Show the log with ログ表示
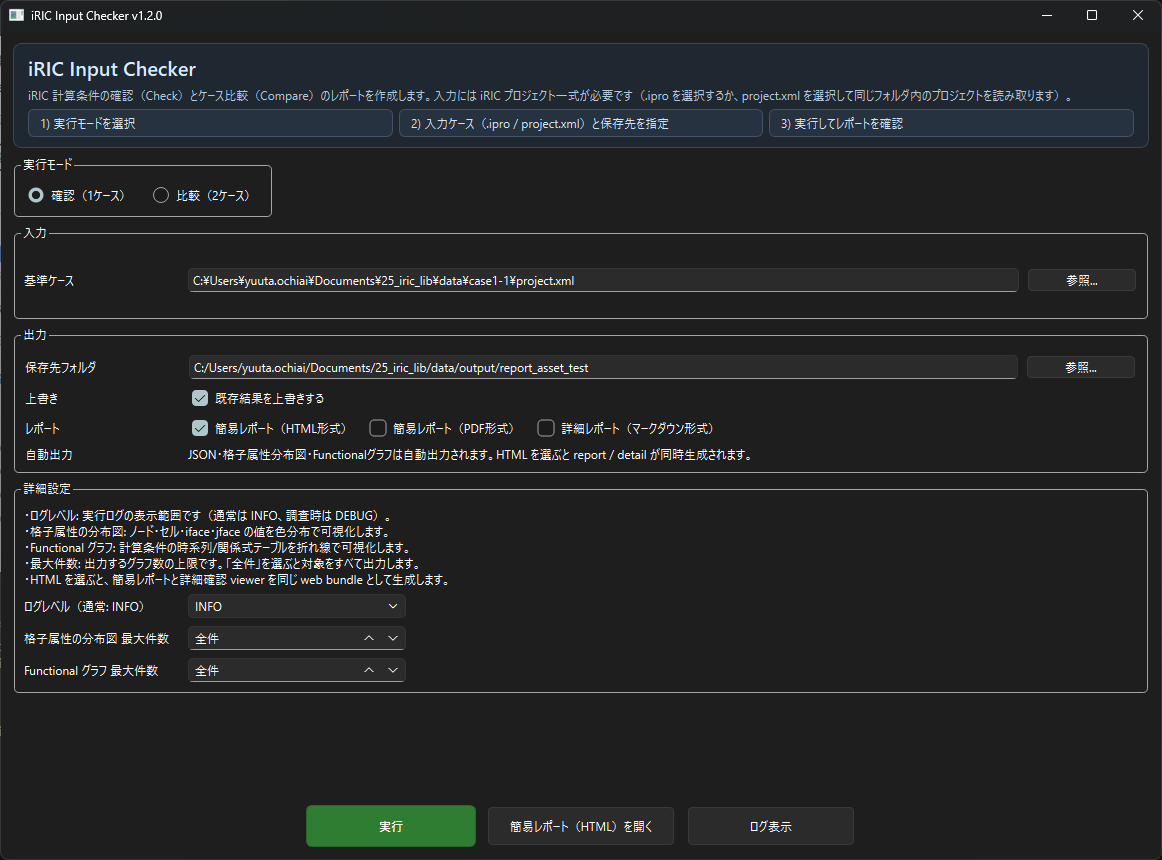This screenshot has height=860, width=1162. [770, 827]
